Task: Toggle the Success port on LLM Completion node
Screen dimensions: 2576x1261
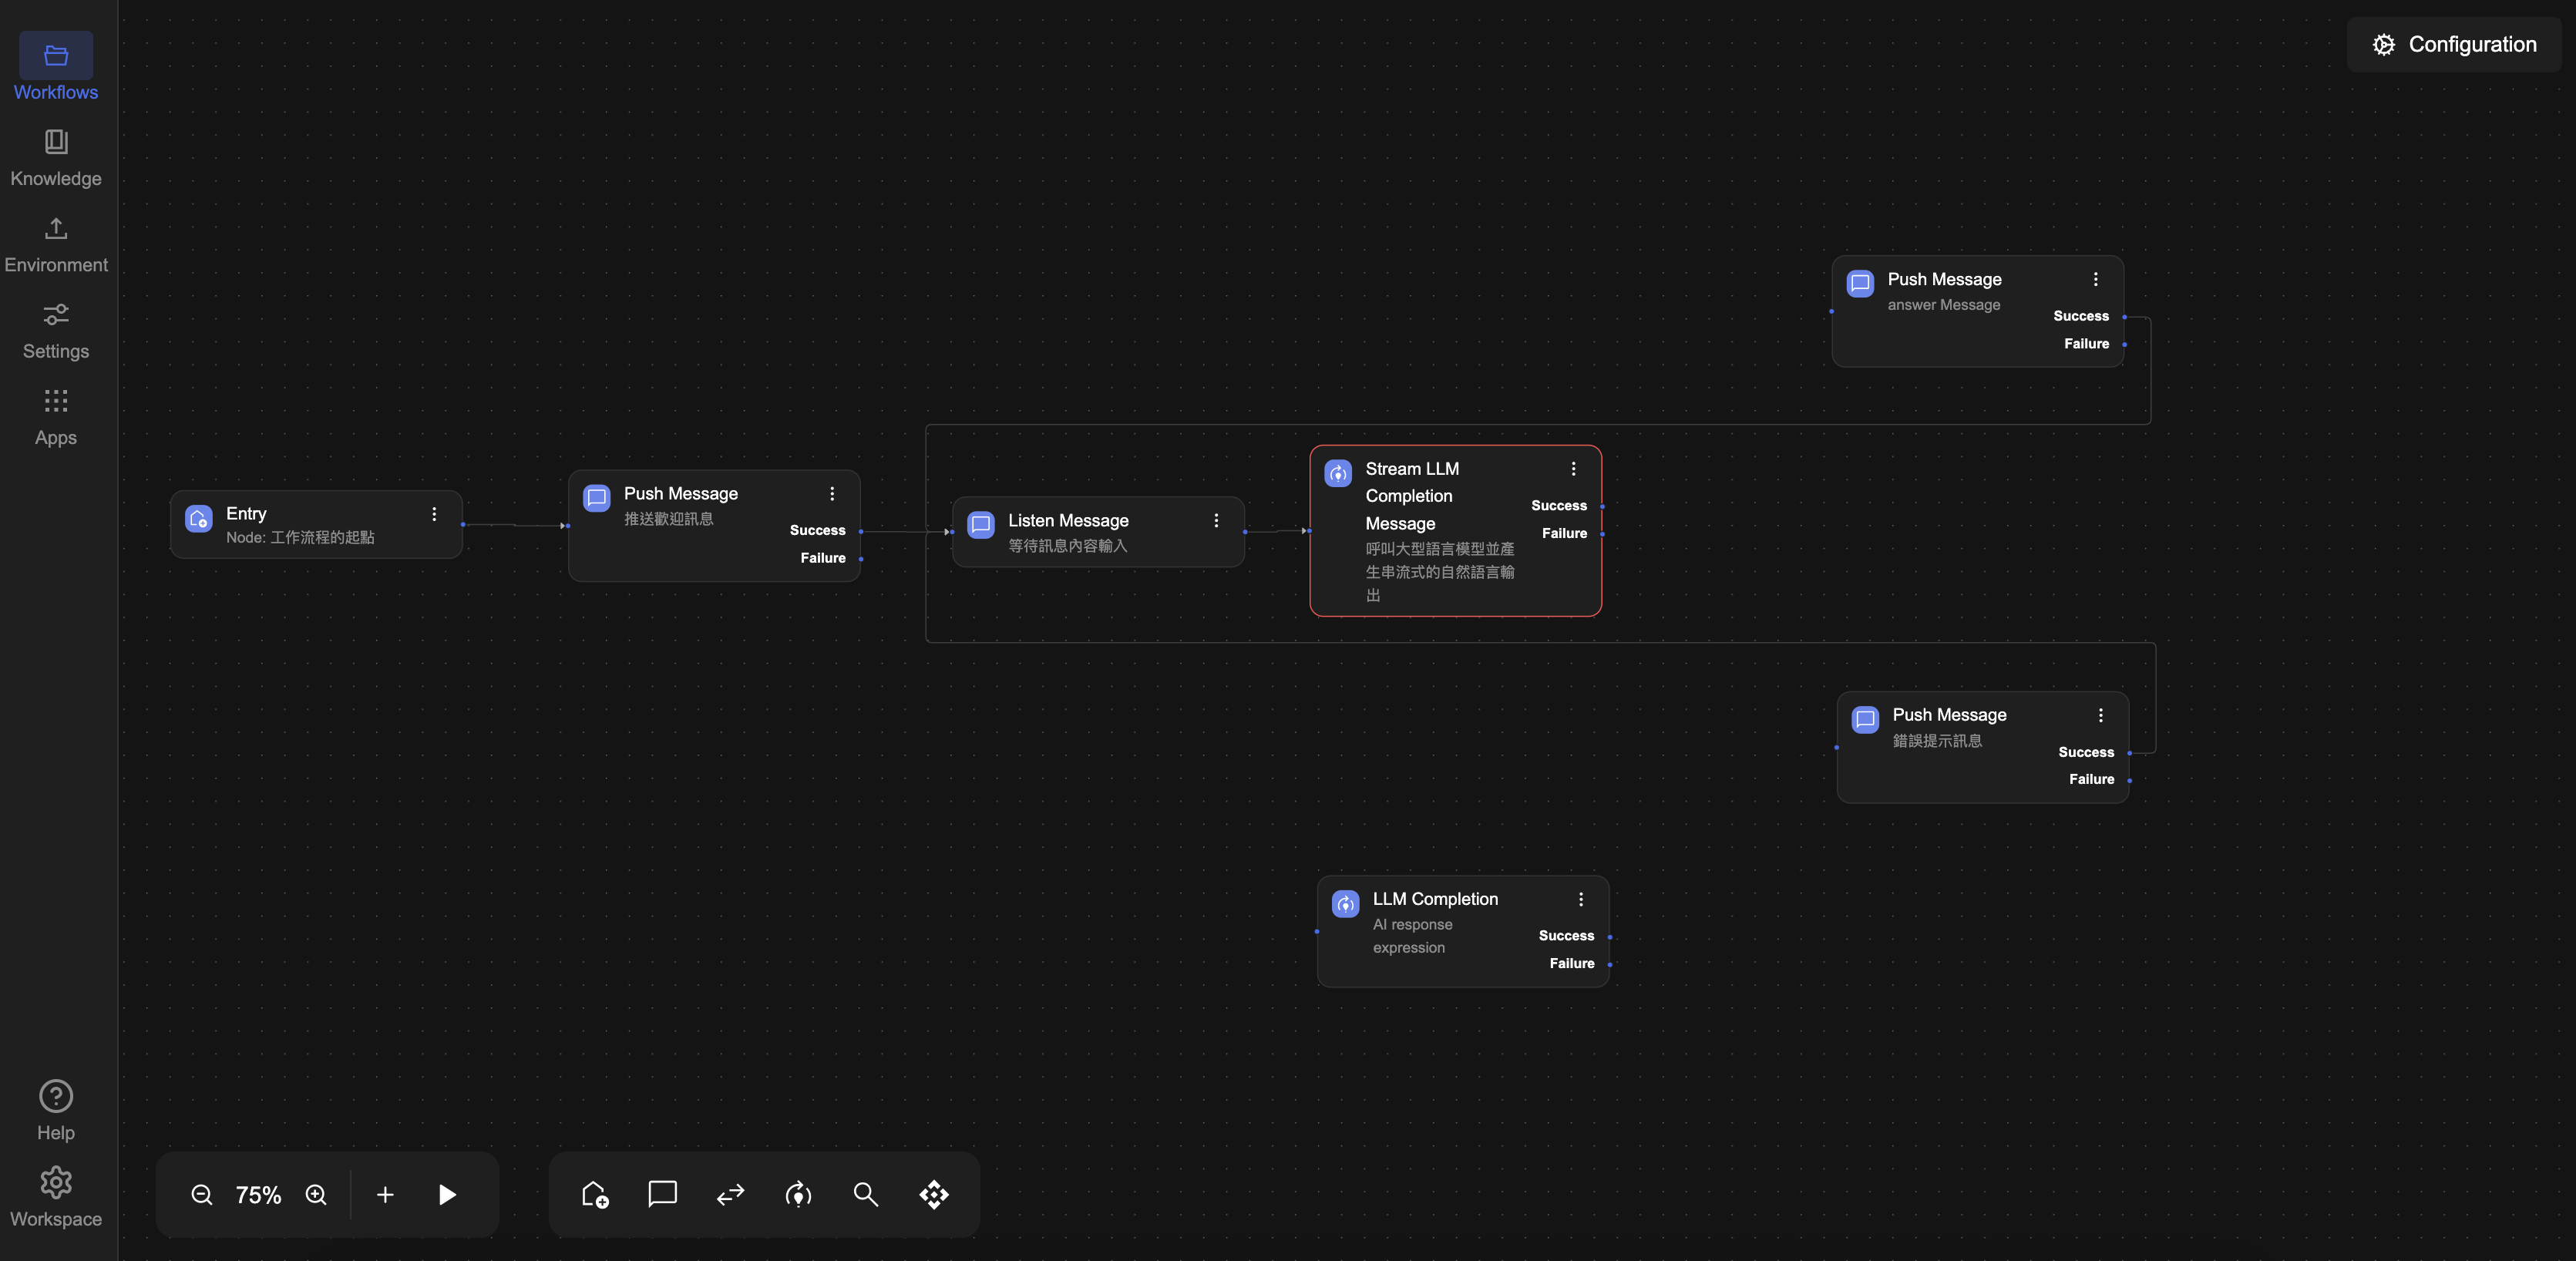Action: pos(1611,936)
